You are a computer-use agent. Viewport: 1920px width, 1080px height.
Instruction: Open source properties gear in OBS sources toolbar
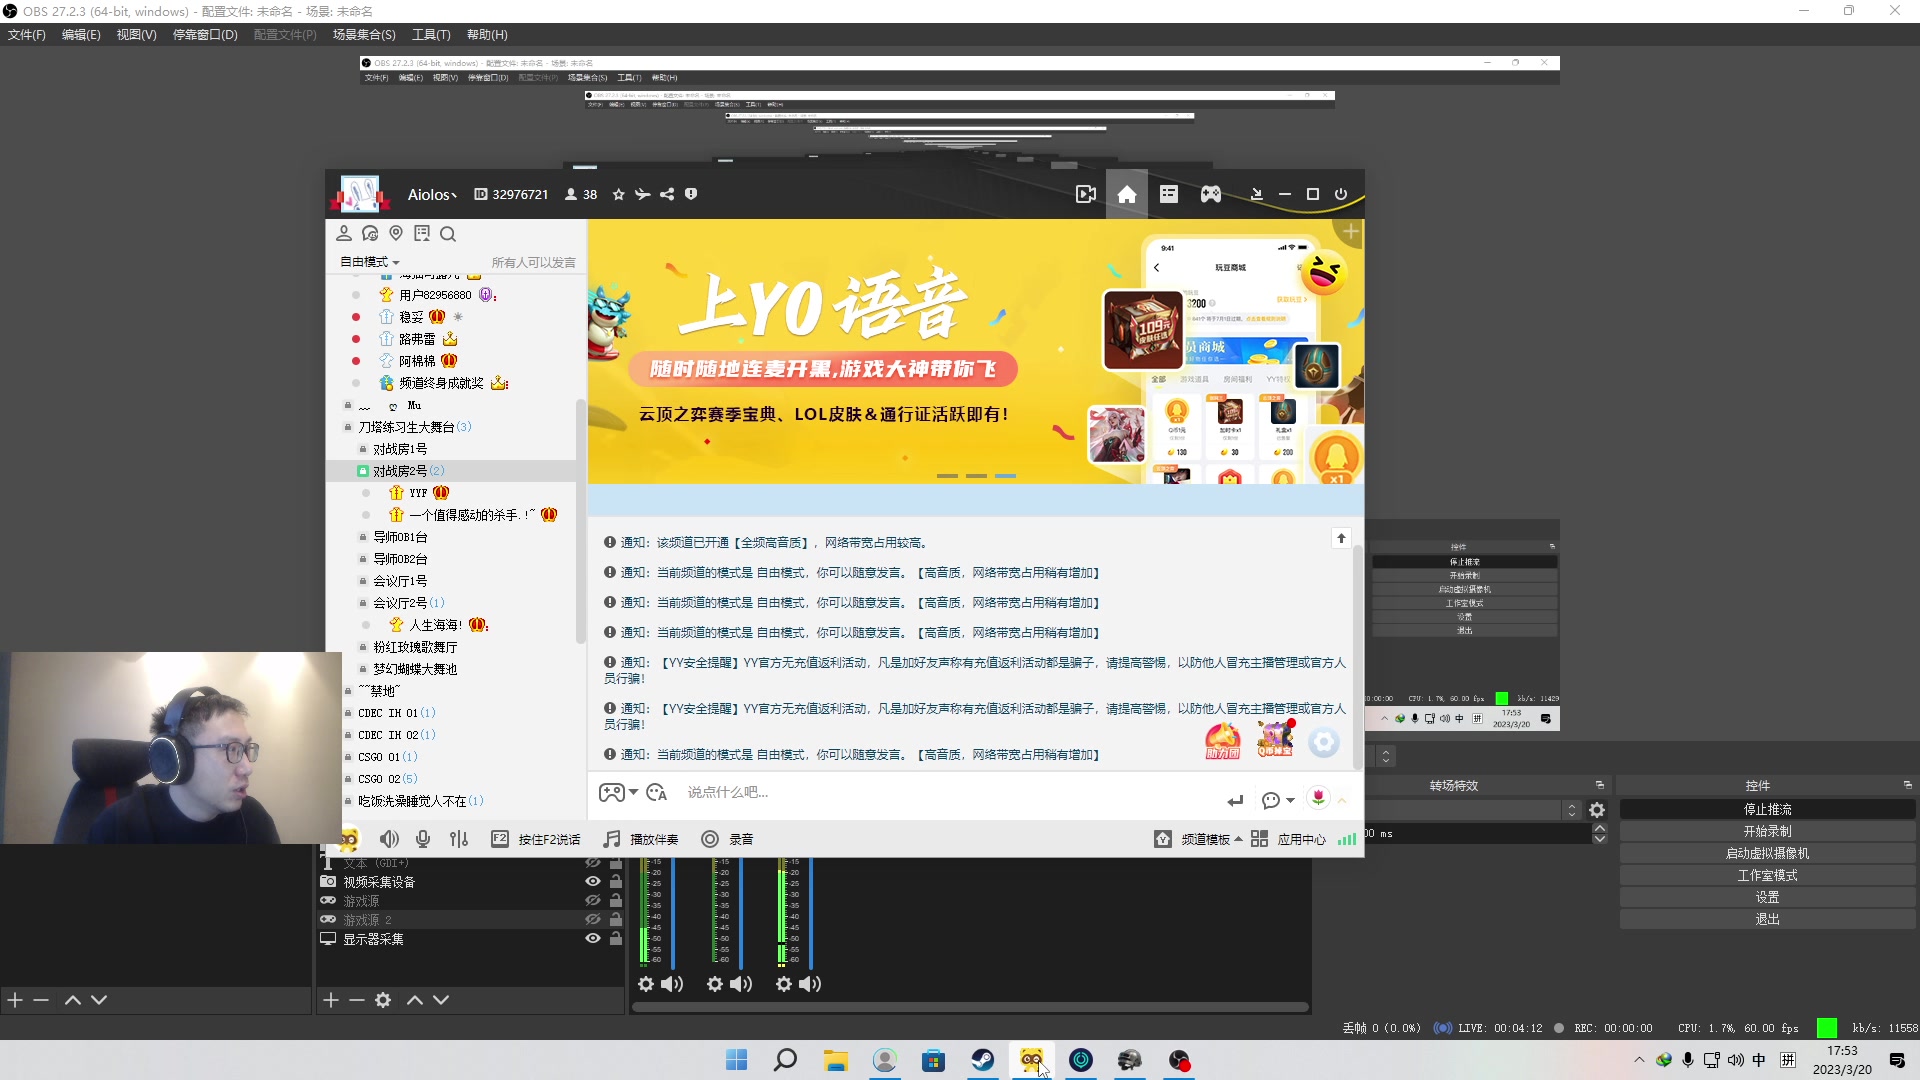383,1001
